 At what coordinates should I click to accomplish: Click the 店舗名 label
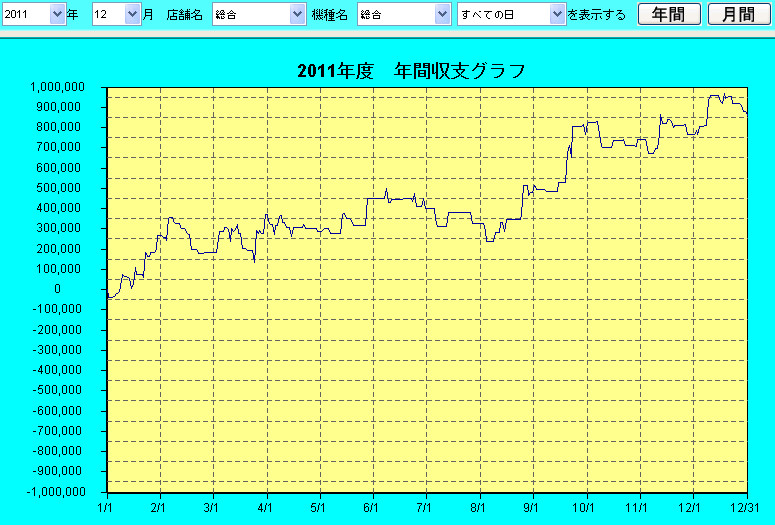(184, 15)
